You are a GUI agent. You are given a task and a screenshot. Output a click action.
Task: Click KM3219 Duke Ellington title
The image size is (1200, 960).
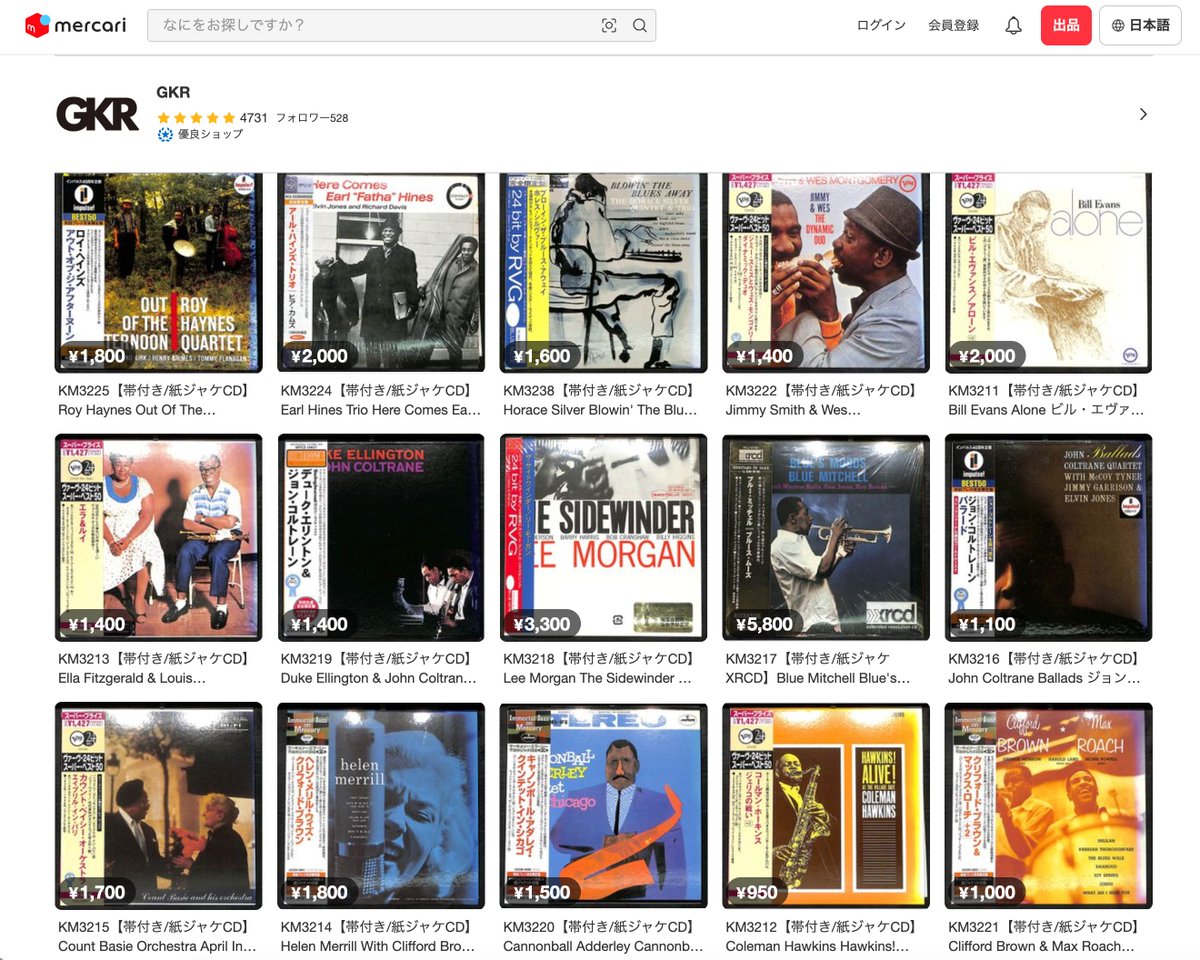379,668
